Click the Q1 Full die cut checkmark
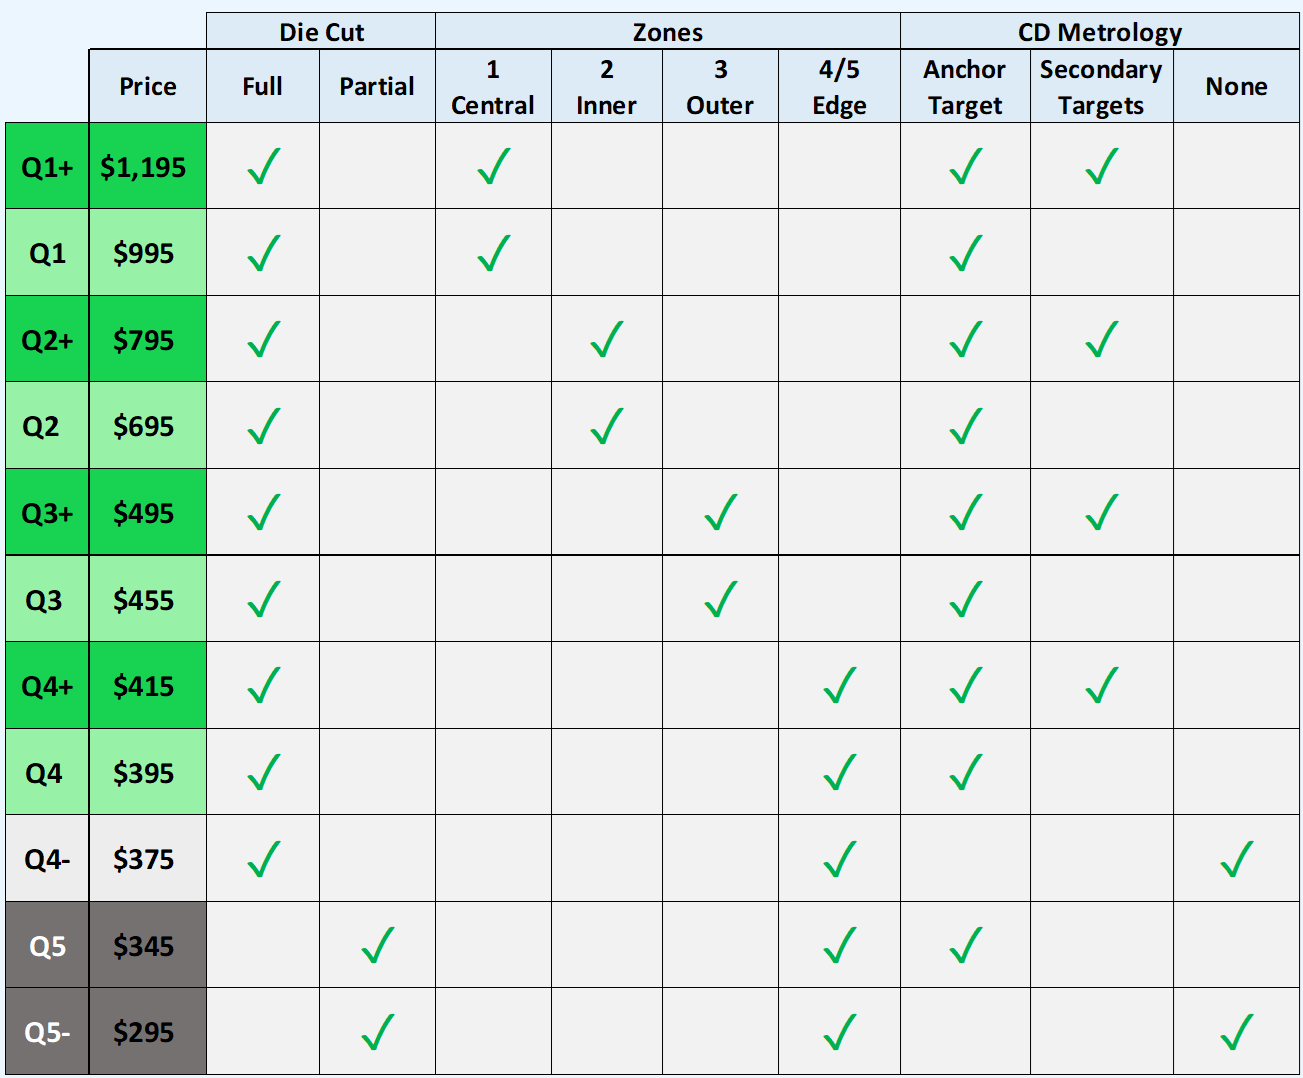Screen dimensions: 1303x1078 point(263,253)
